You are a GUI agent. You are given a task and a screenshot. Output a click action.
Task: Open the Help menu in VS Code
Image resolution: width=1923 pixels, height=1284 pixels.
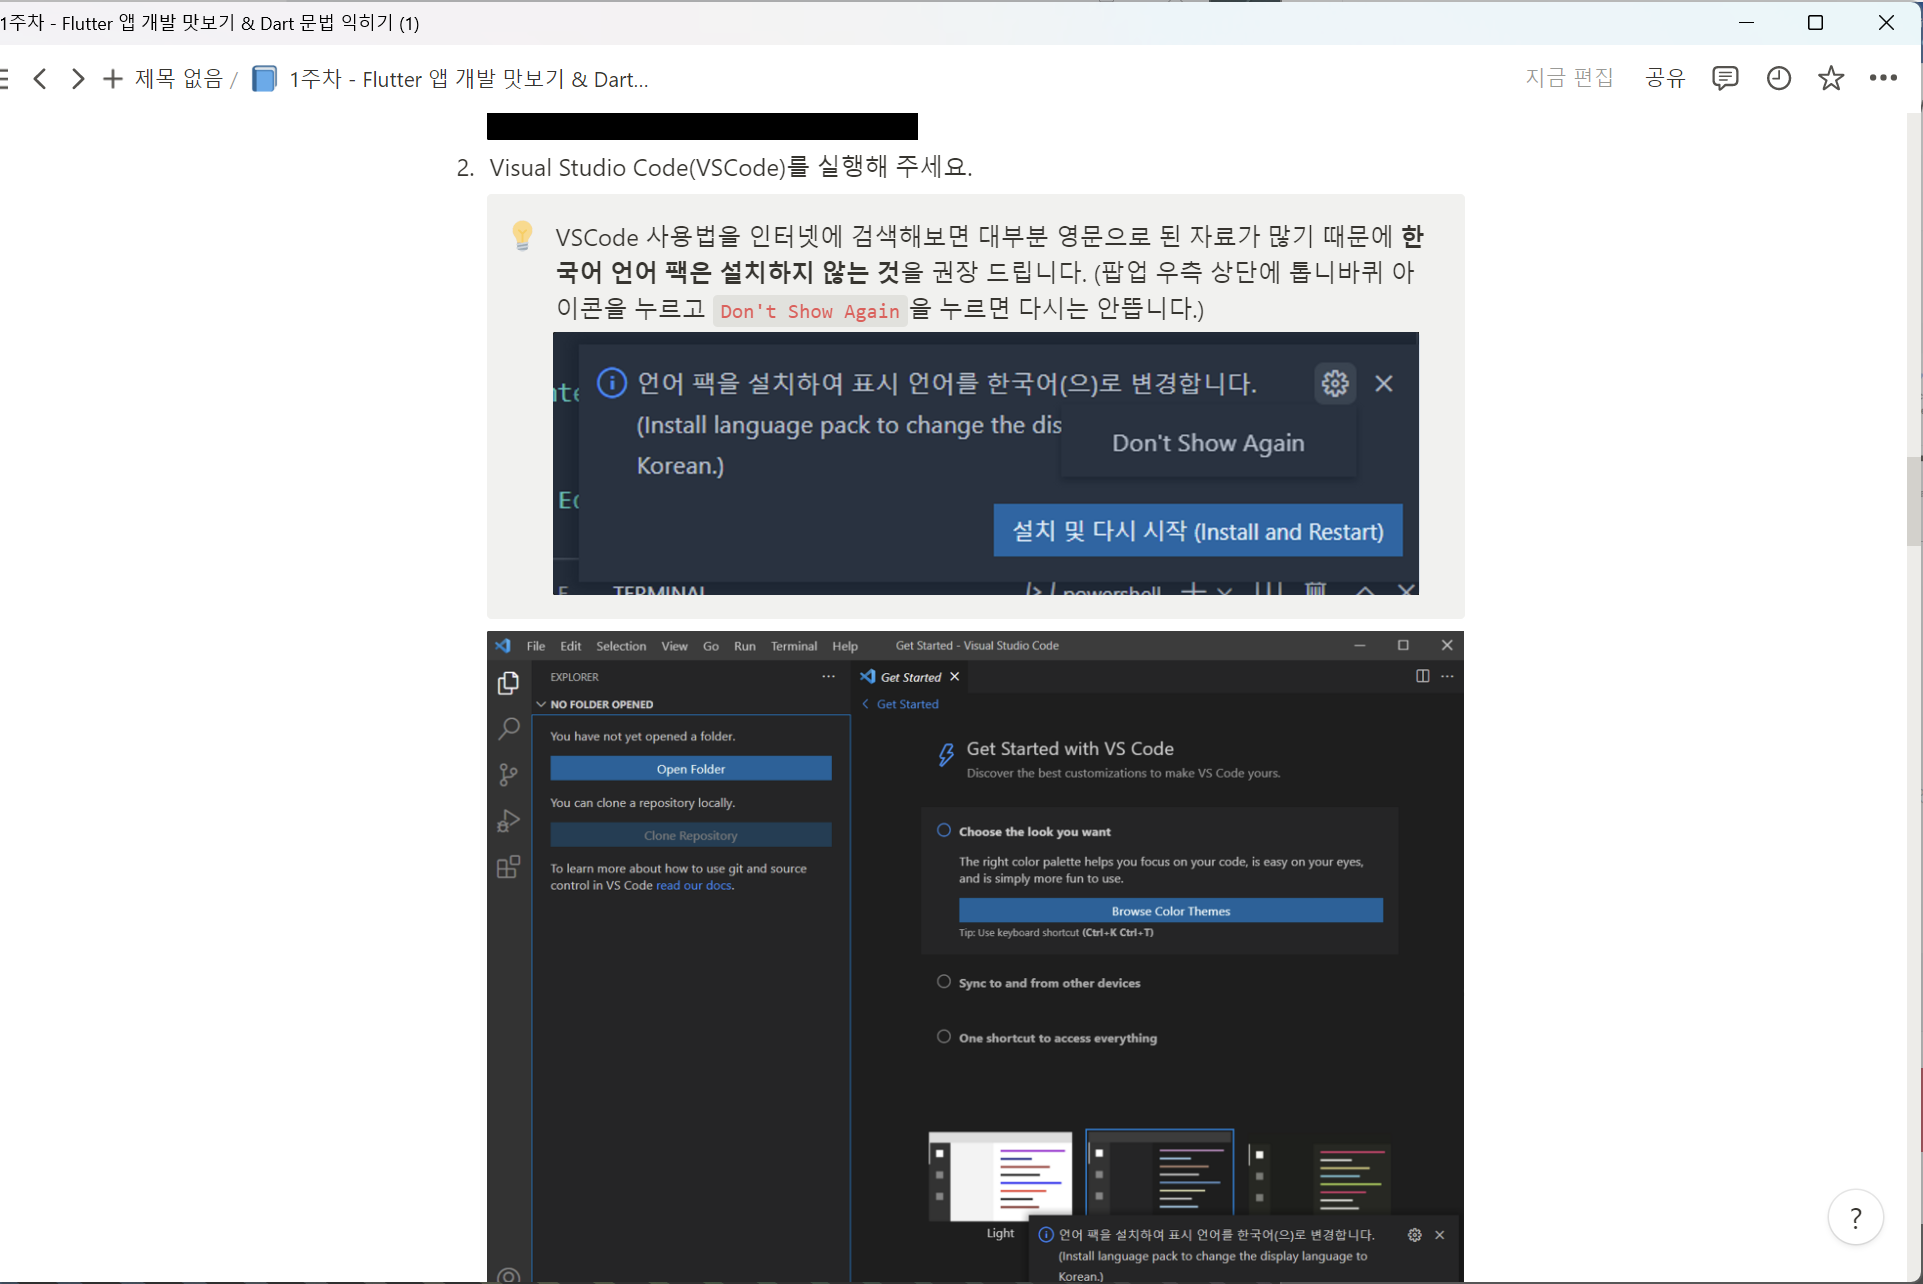(x=845, y=646)
